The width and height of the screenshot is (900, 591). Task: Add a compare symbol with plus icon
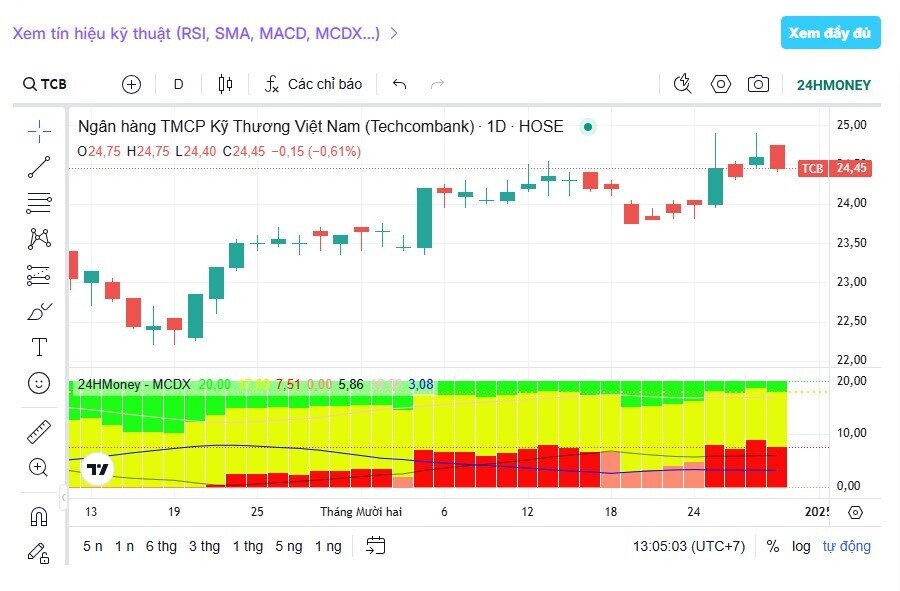coord(131,84)
